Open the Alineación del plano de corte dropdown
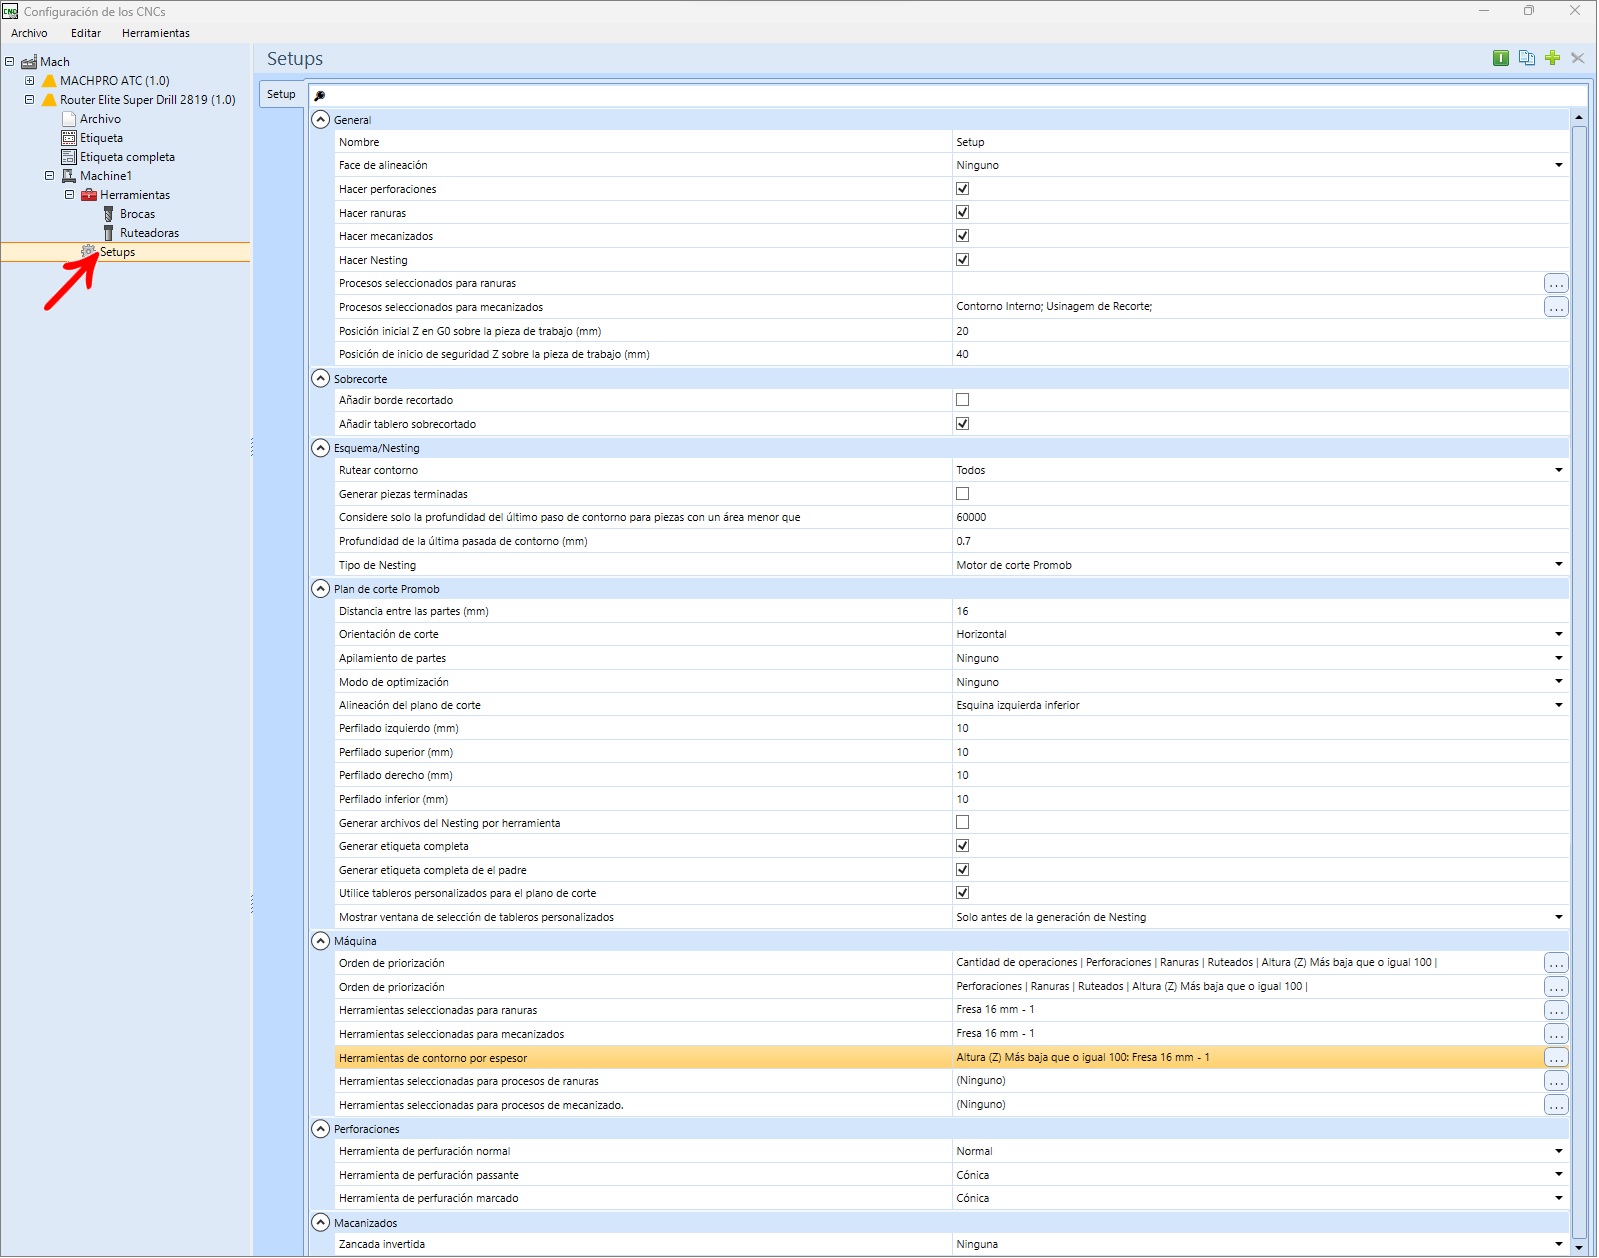1599x1258 pixels. [x=1558, y=706]
